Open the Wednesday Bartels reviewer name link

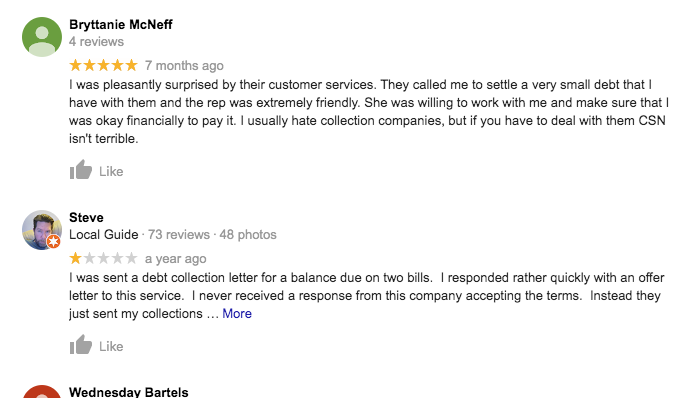coord(129,392)
